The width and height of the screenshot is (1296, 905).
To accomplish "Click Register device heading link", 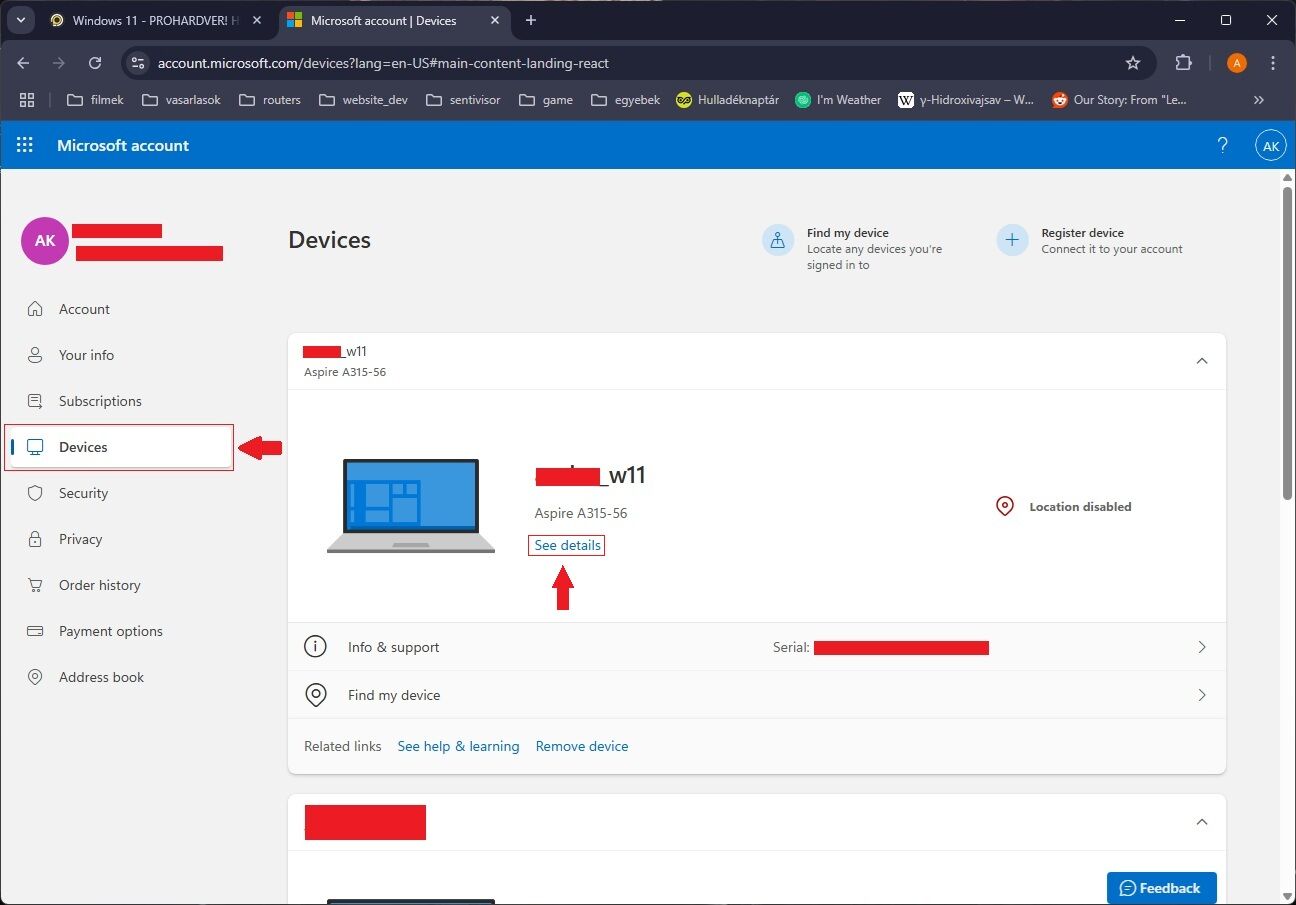I will click(1082, 233).
